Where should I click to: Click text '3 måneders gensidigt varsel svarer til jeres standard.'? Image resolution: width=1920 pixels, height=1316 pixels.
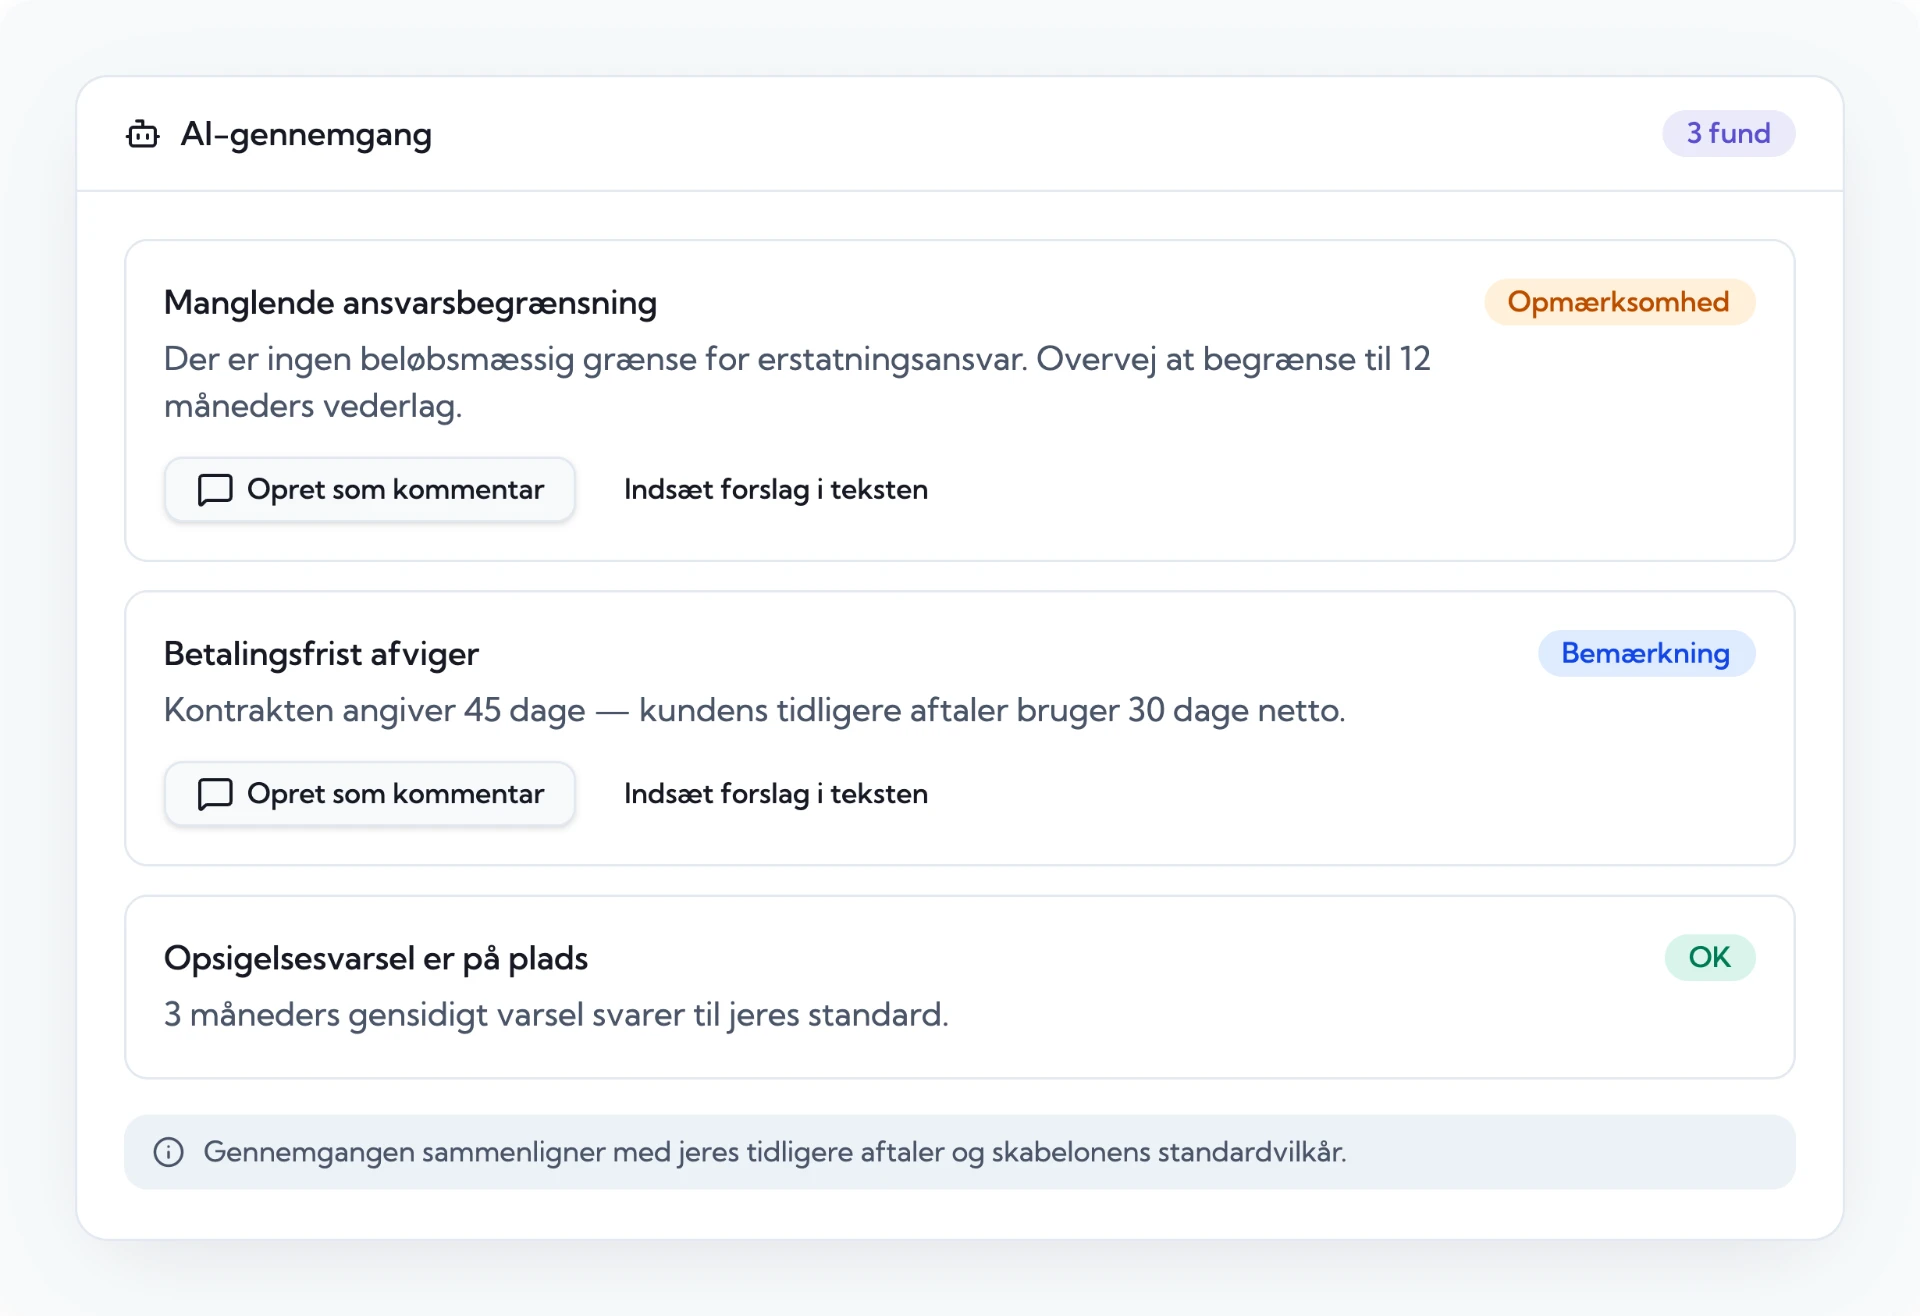click(556, 1014)
